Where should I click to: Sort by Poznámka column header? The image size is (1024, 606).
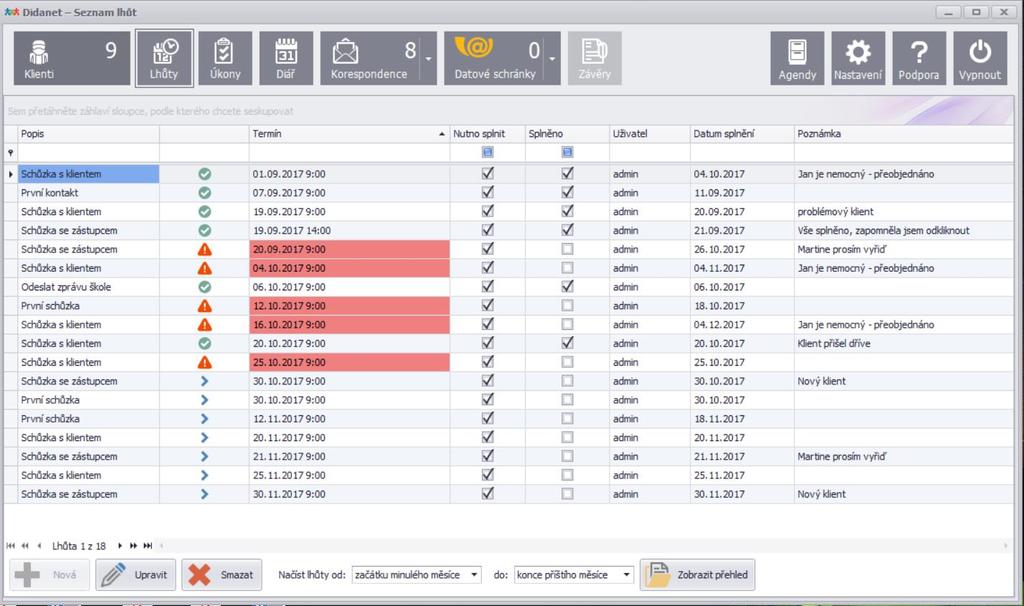coord(904,134)
